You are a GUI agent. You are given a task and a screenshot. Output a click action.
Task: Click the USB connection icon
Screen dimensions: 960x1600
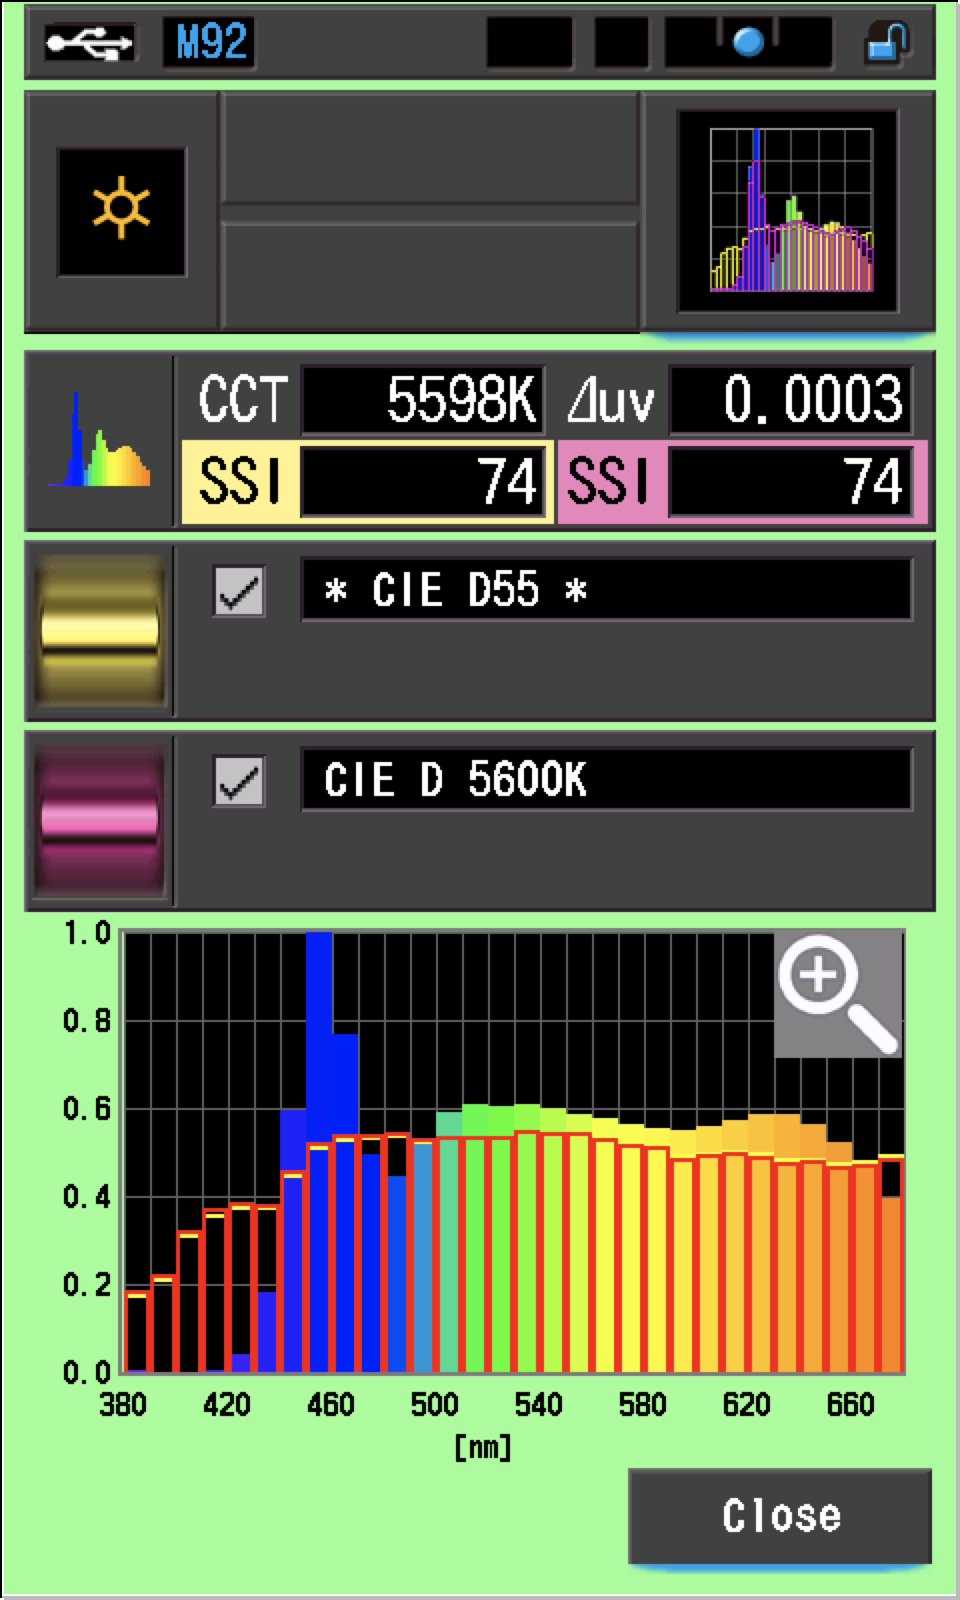(89, 42)
